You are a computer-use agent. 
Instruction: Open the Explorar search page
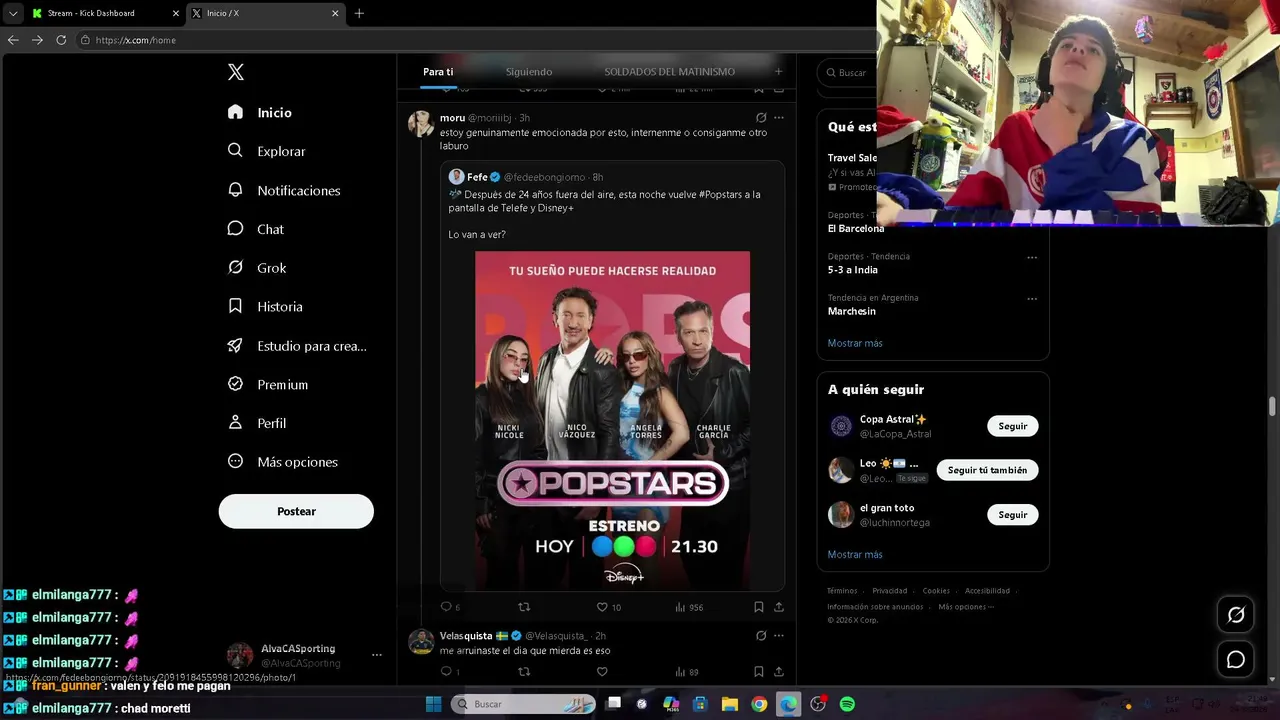click(267, 151)
